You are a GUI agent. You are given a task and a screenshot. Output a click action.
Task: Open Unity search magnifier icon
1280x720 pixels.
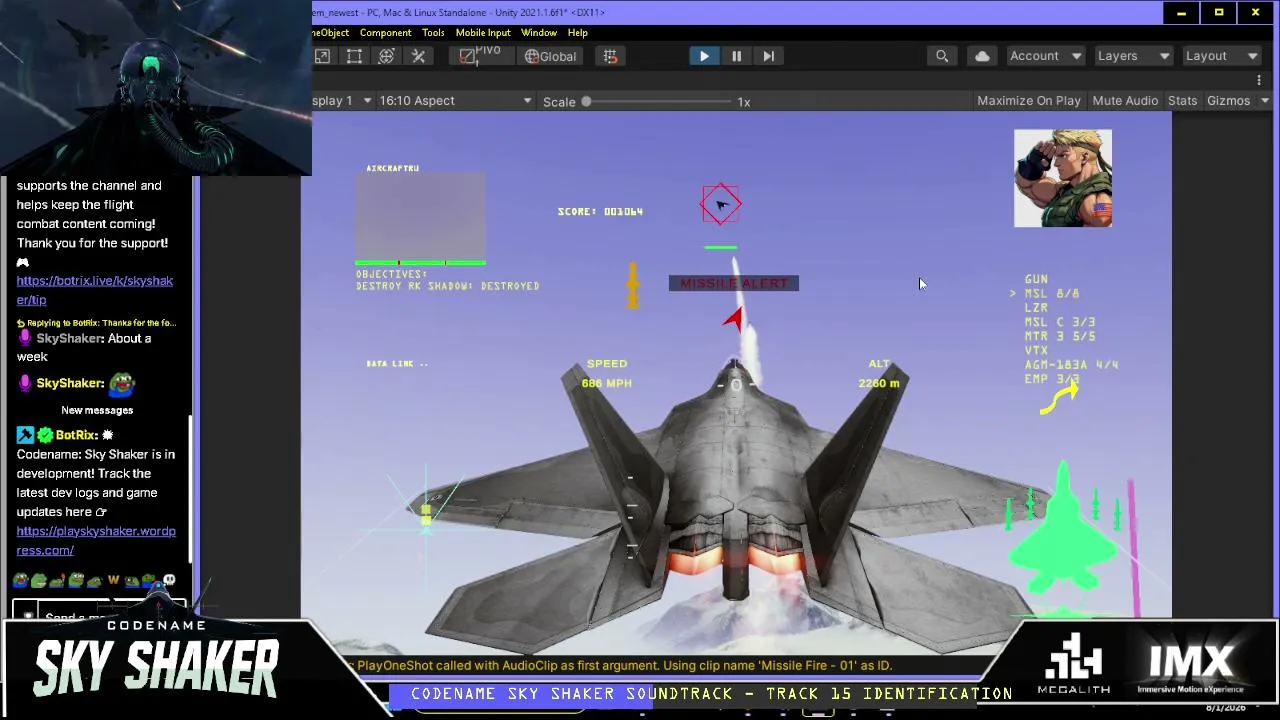tap(942, 56)
